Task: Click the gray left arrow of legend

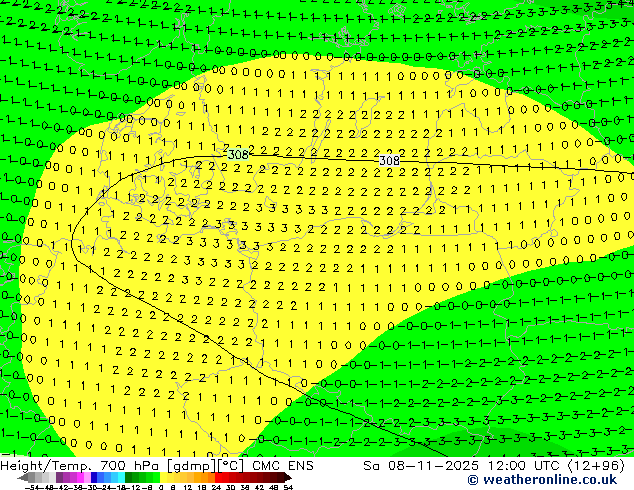Action: (23, 477)
